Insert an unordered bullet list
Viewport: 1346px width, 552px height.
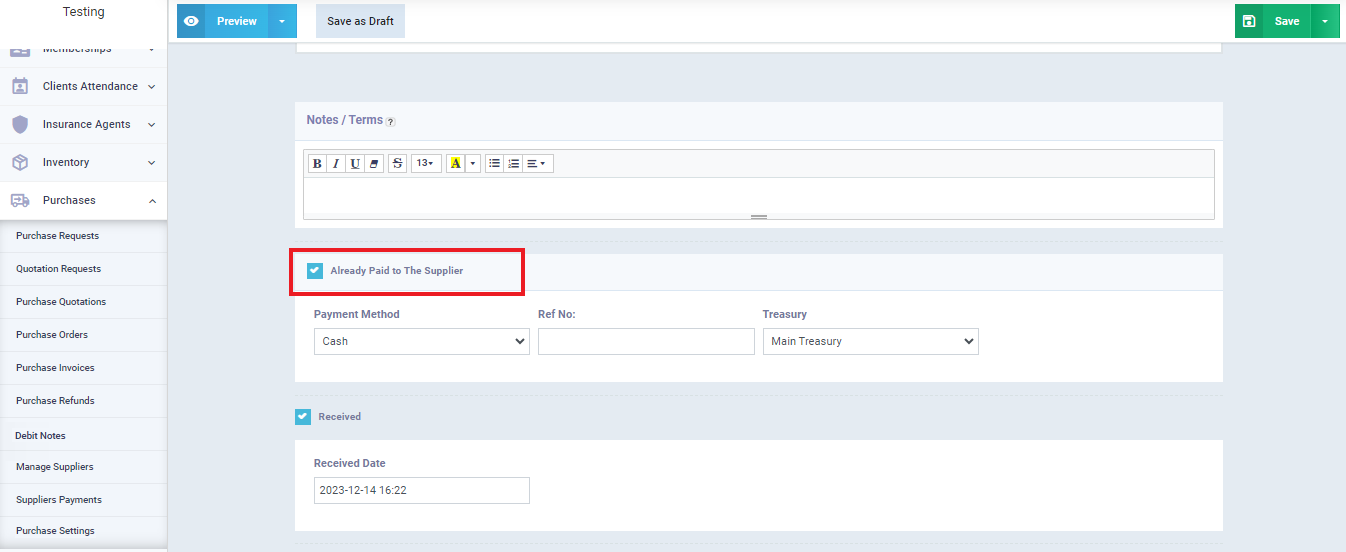coord(494,164)
